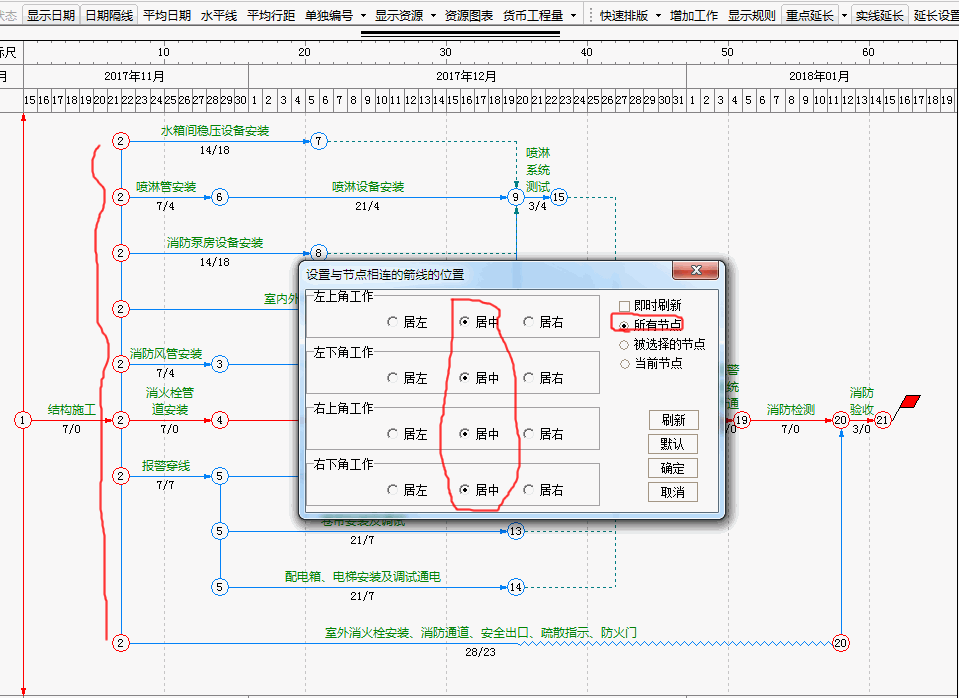Viewport: 959px width, 698px height.
Task: Select label 配电箱、电梯安装及调试通电
Action: click(x=363, y=576)
